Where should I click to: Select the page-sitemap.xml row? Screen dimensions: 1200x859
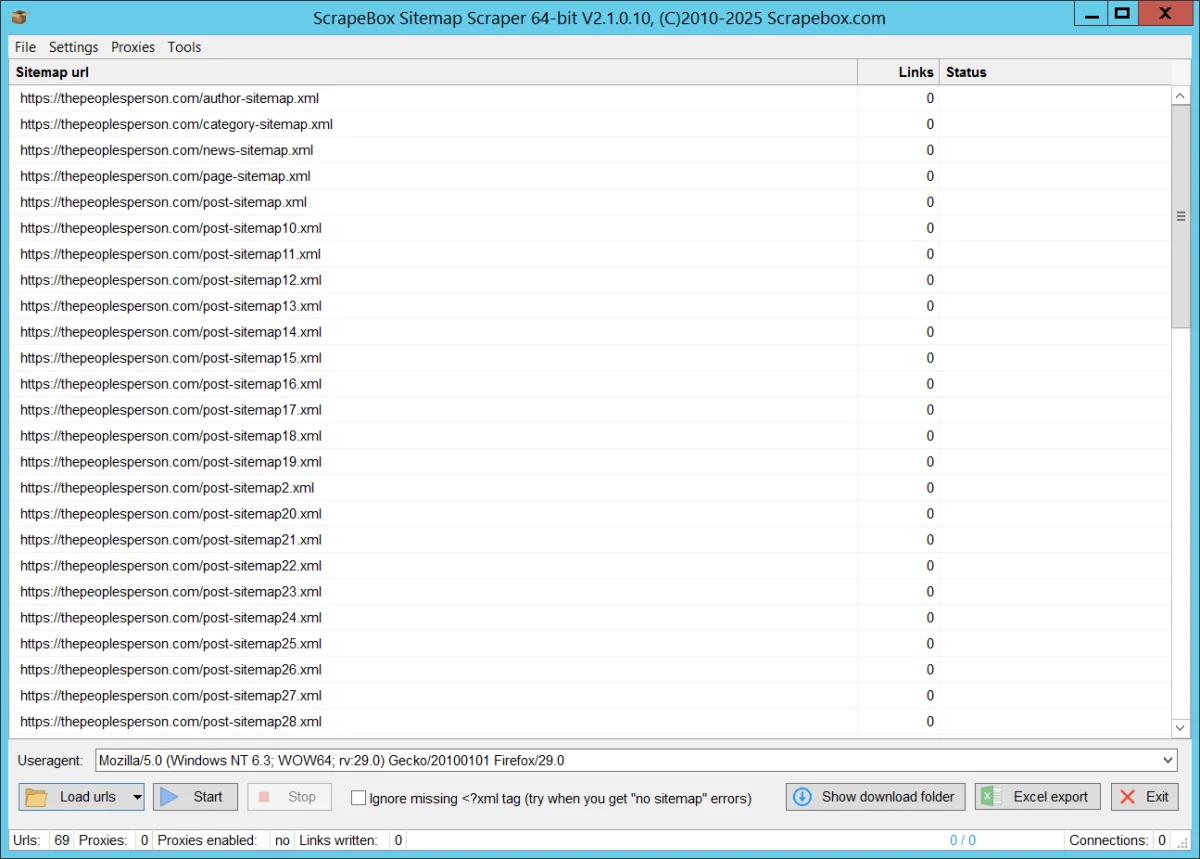590,176
